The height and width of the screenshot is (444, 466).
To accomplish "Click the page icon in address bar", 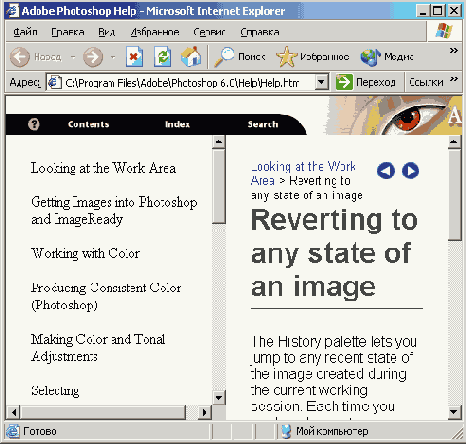I will tap(54, 82).
